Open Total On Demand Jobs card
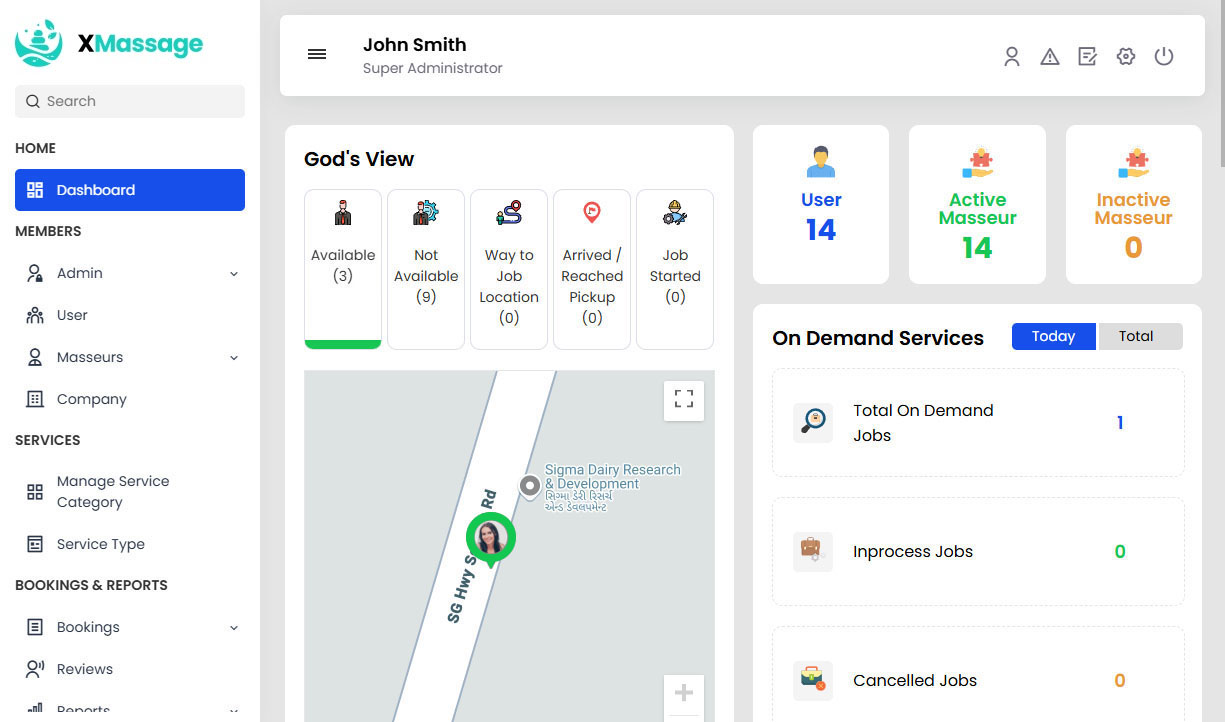Viewport: 1225px width, 722px height. [x=978, y=423]
